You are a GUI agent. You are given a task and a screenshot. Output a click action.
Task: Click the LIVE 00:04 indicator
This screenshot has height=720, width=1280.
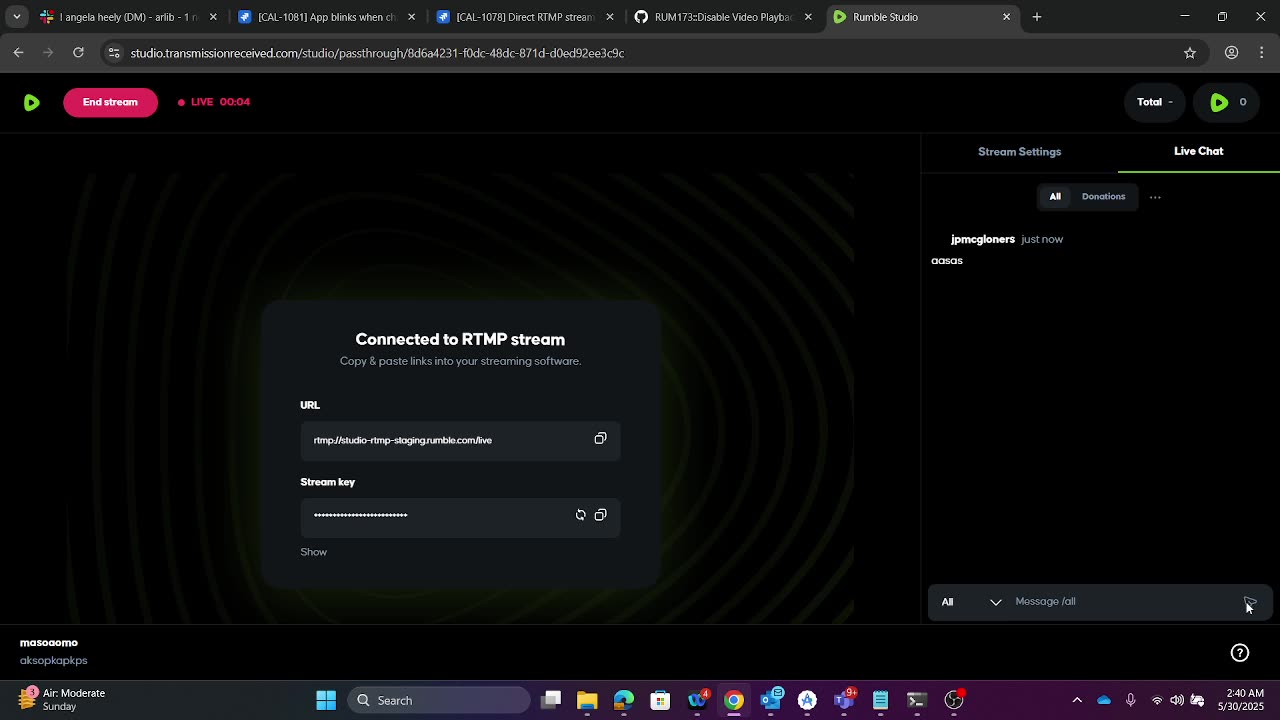214,102
